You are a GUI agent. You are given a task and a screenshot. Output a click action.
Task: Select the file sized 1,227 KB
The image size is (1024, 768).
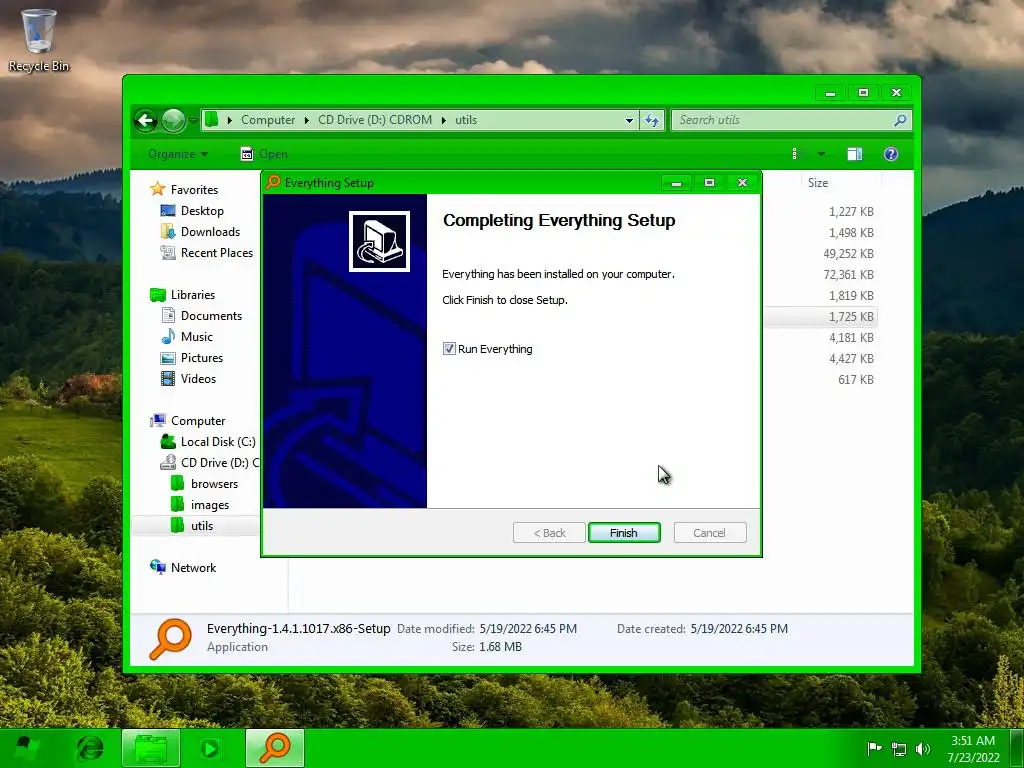pyautogui.click(x=851, y=212)
